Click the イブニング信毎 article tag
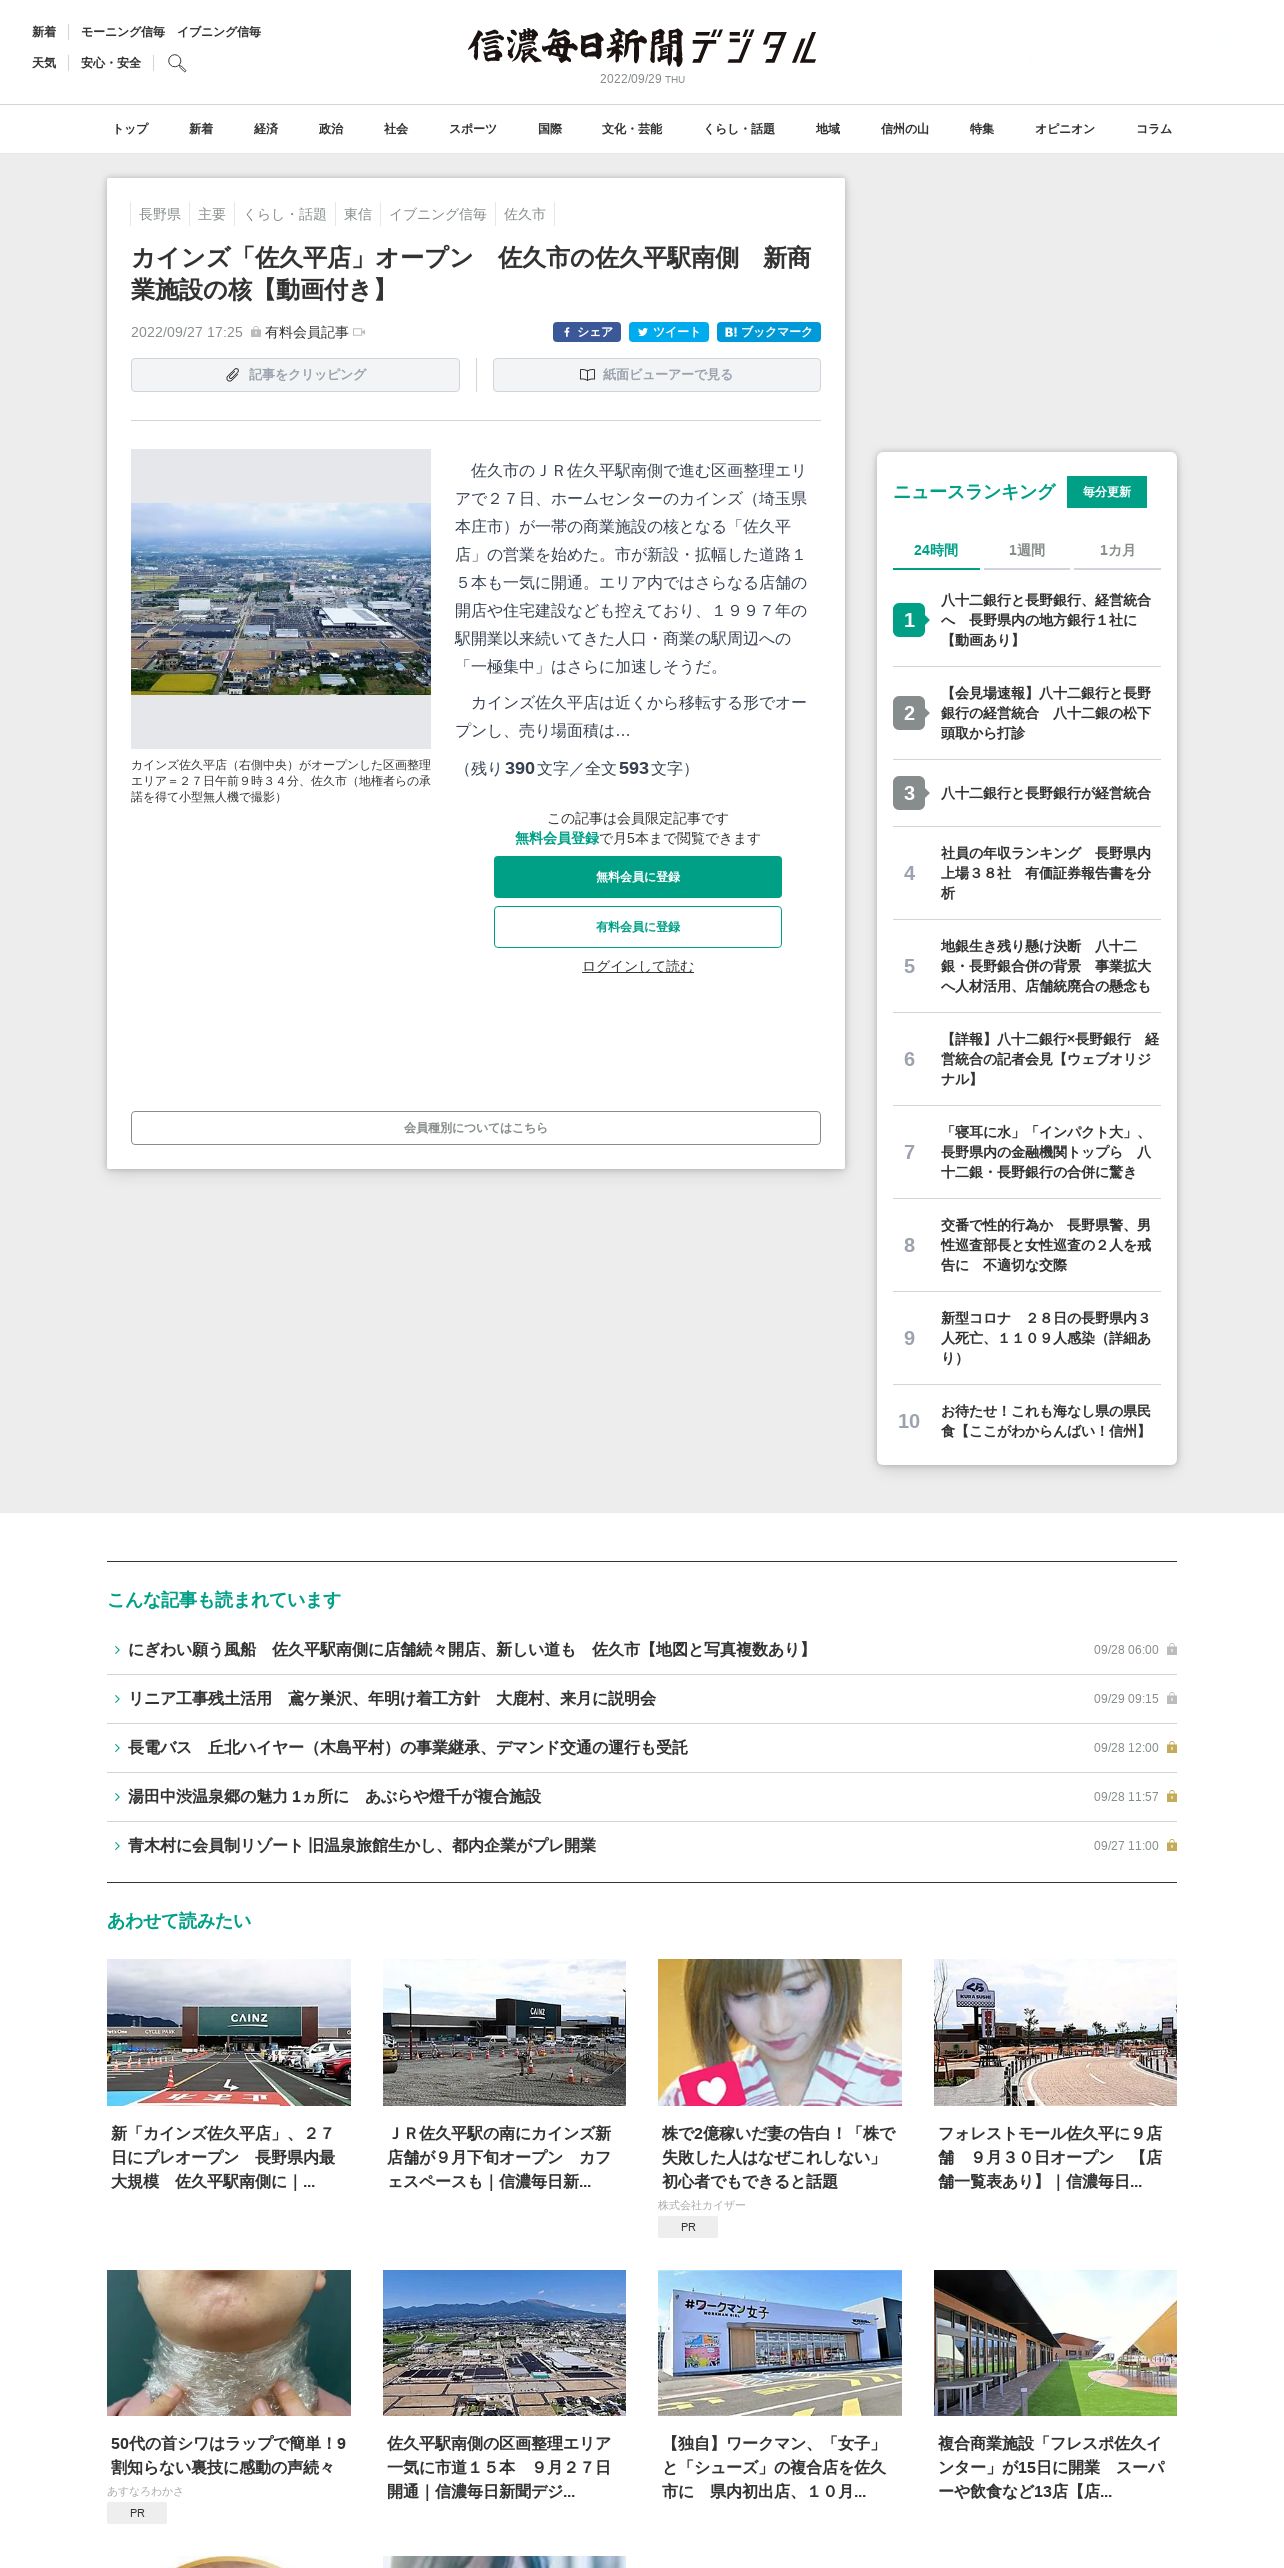1284x2568 pixels. (x=438, y=214)
